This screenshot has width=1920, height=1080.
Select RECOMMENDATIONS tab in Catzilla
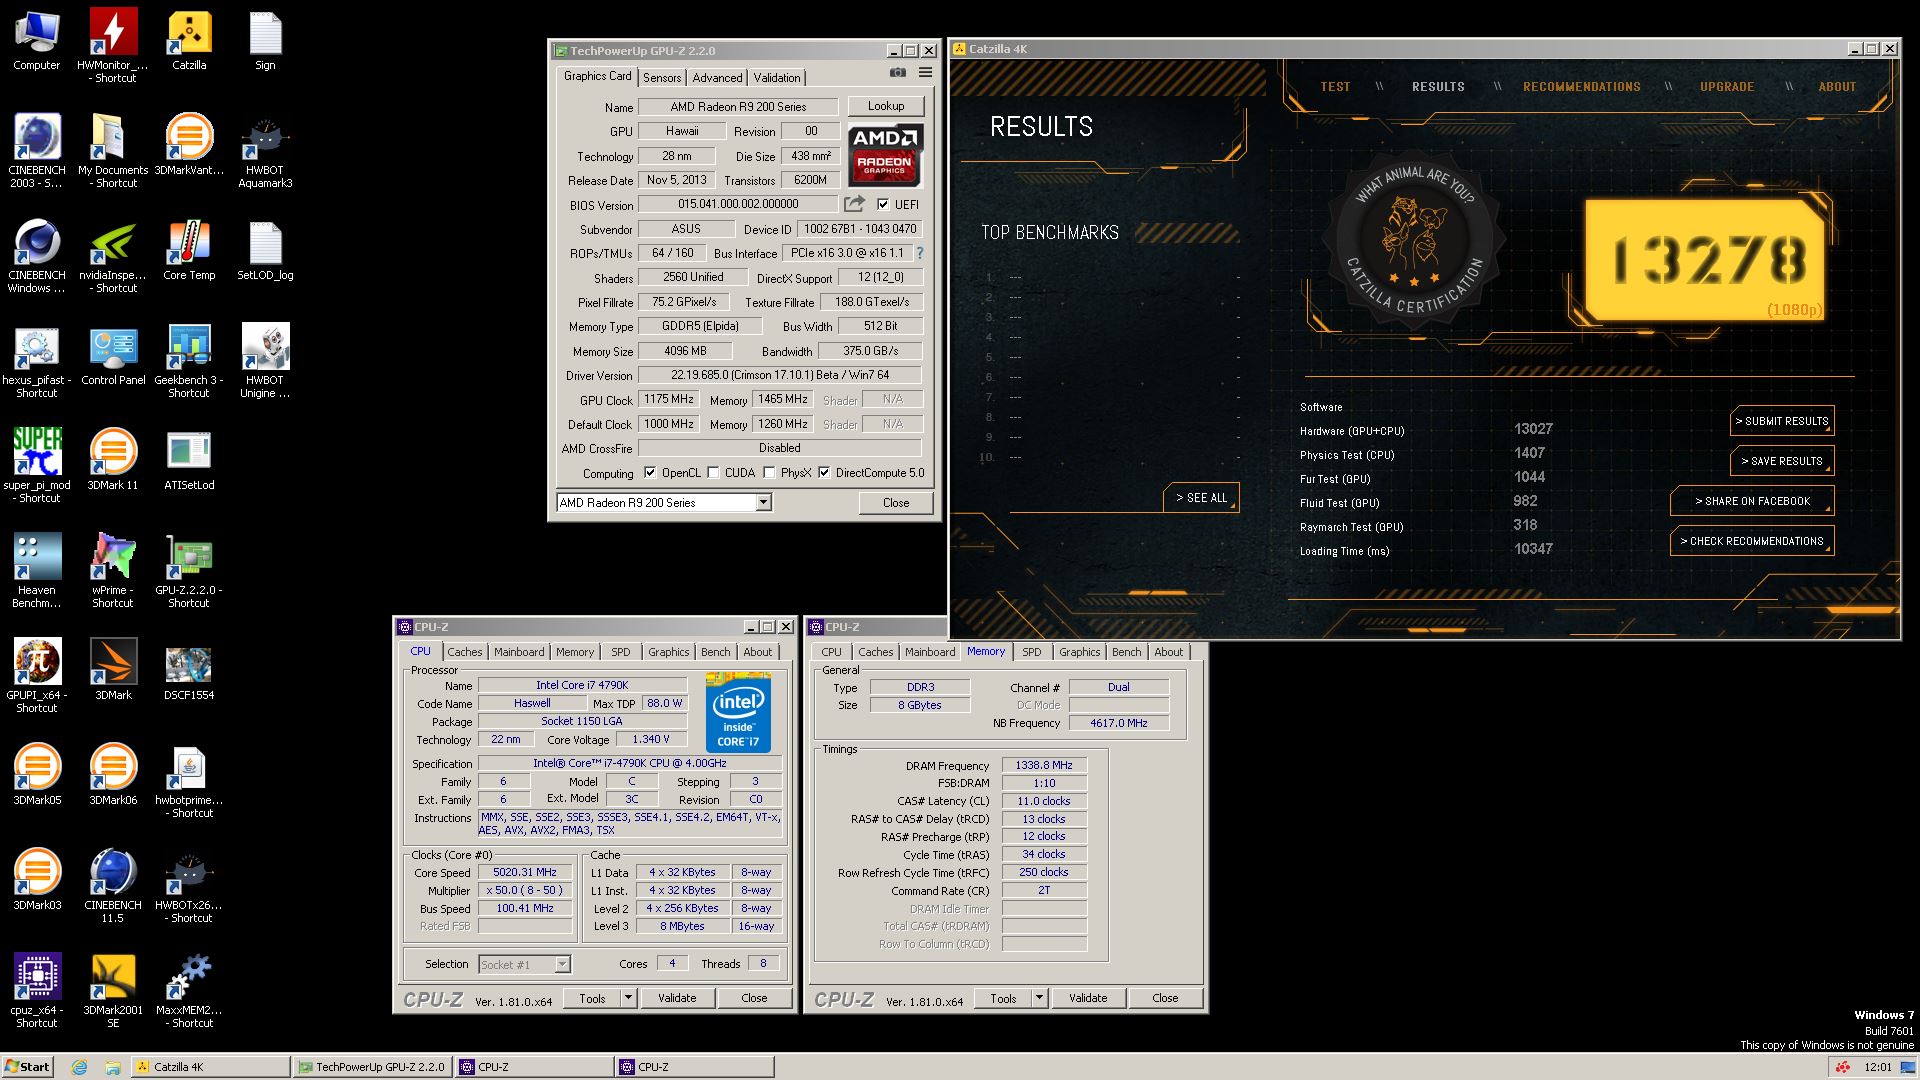[x=1582, y=87]
